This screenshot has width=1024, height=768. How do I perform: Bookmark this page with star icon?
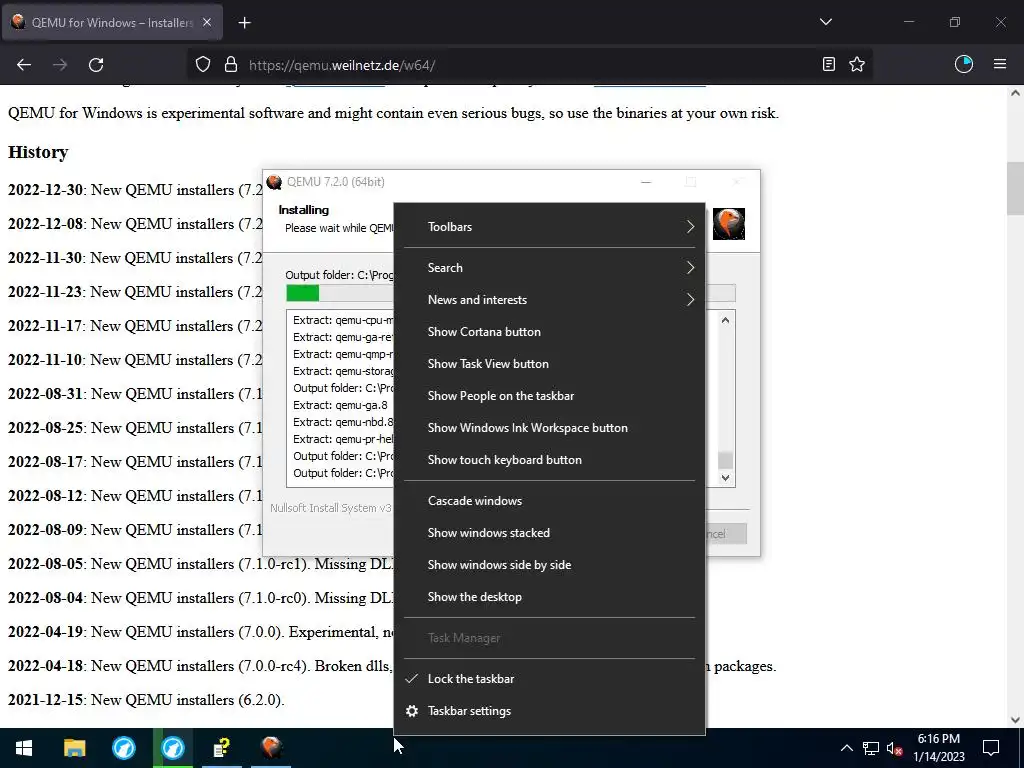857,64
